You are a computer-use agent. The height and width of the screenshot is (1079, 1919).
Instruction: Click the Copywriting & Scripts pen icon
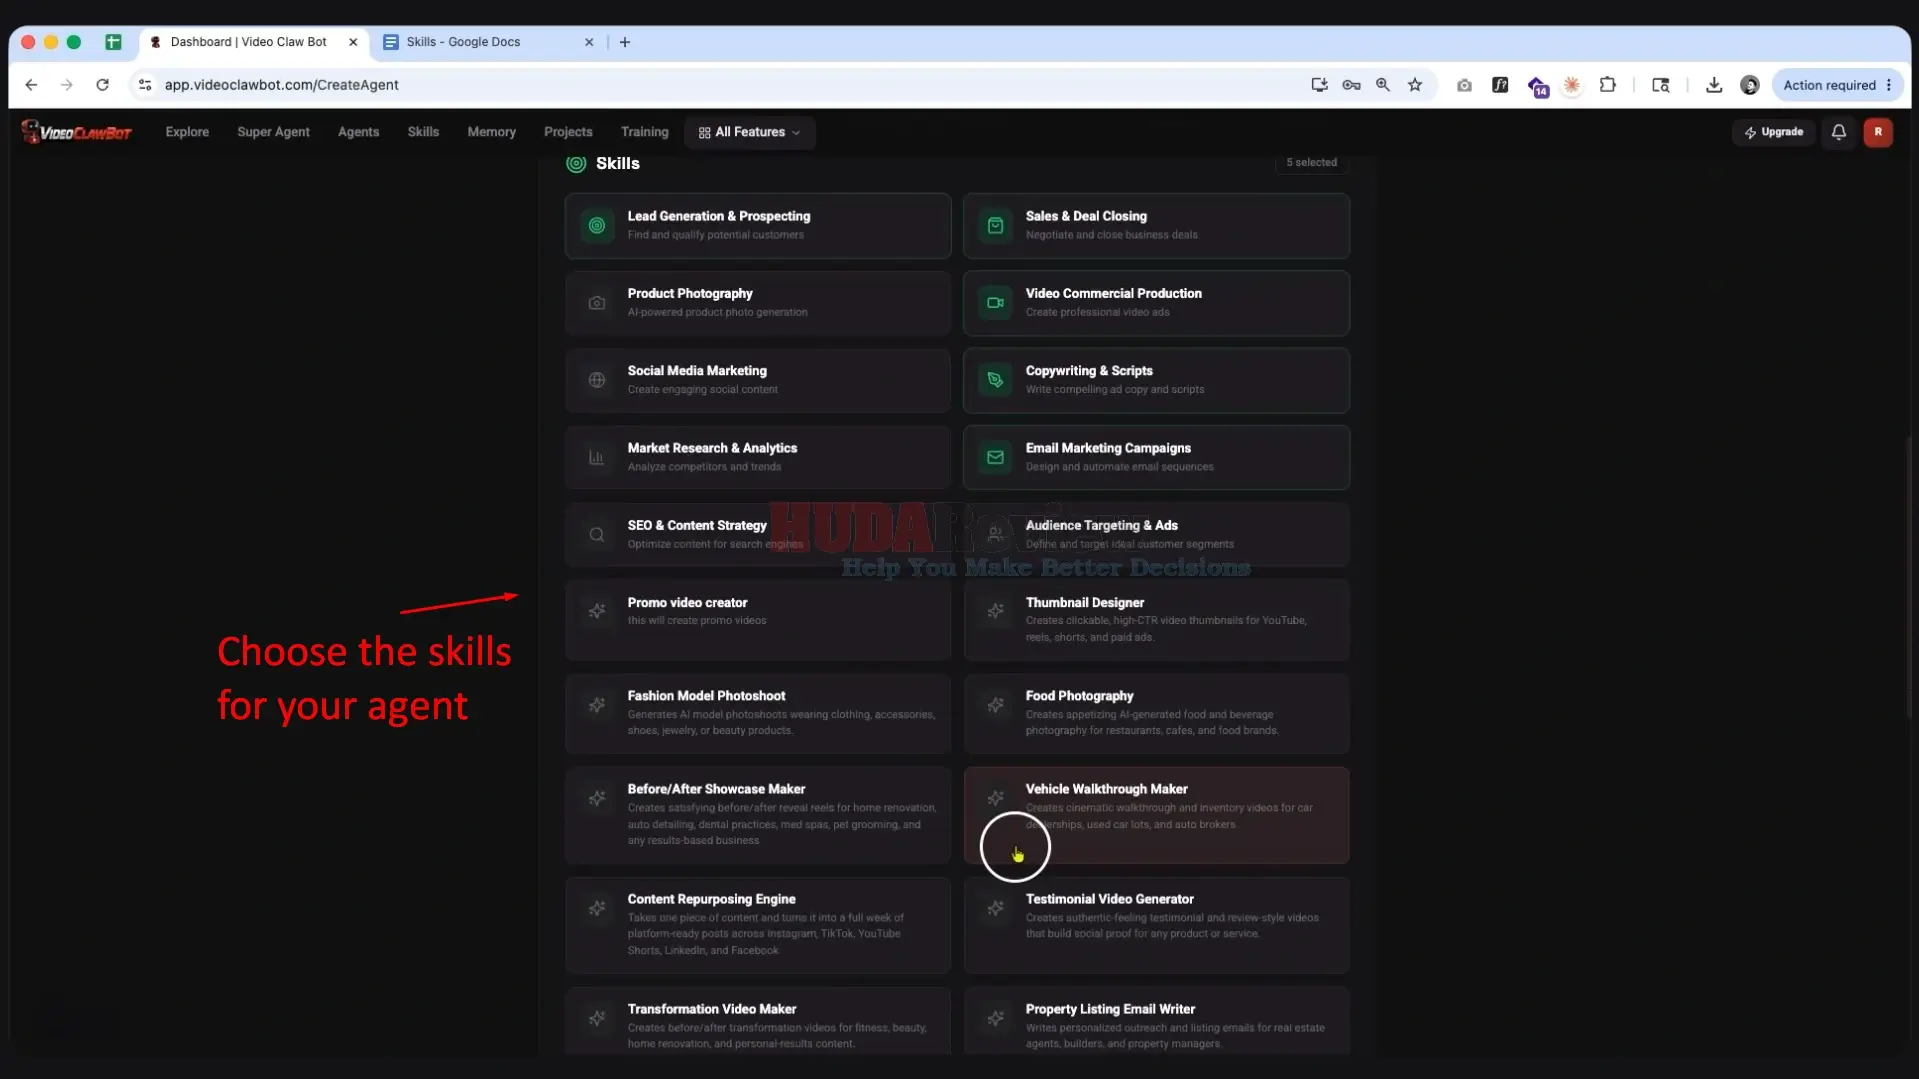click(x=995, y=380)
